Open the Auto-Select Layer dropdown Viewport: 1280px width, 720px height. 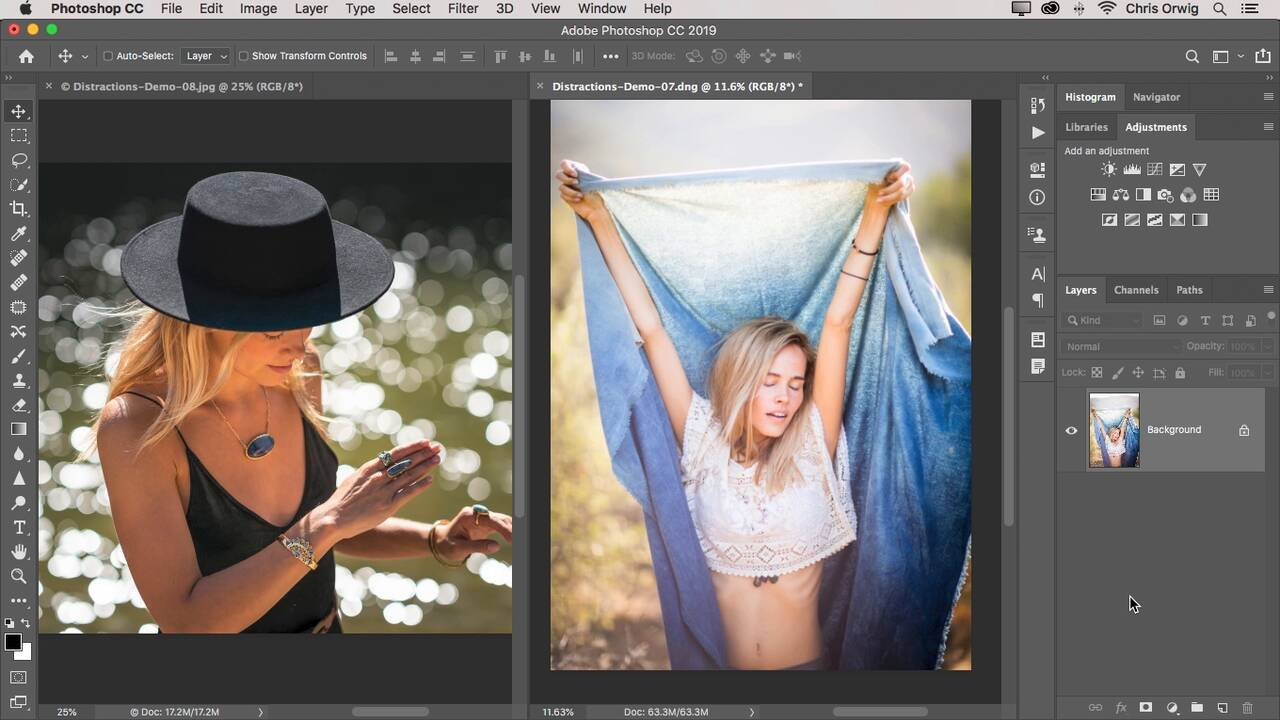click(206, 56)
